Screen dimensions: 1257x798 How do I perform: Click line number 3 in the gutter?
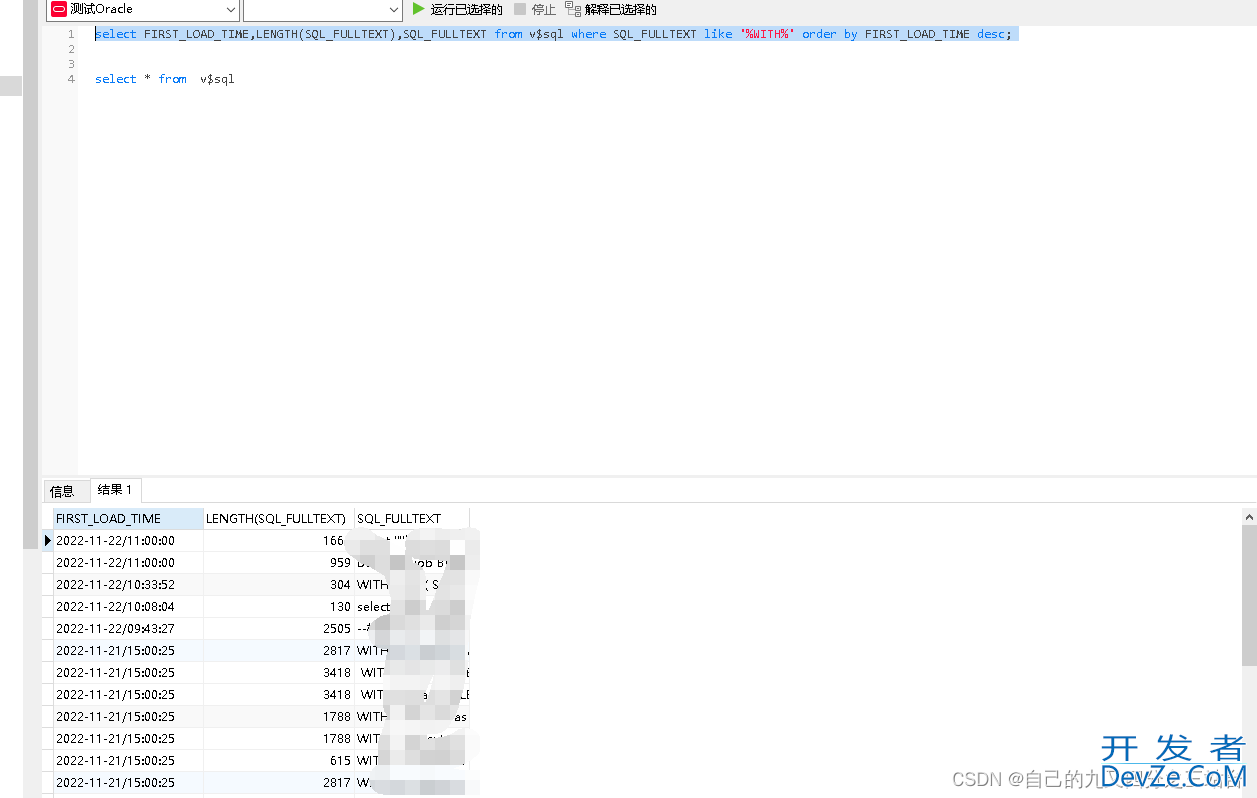click(71, 64)
